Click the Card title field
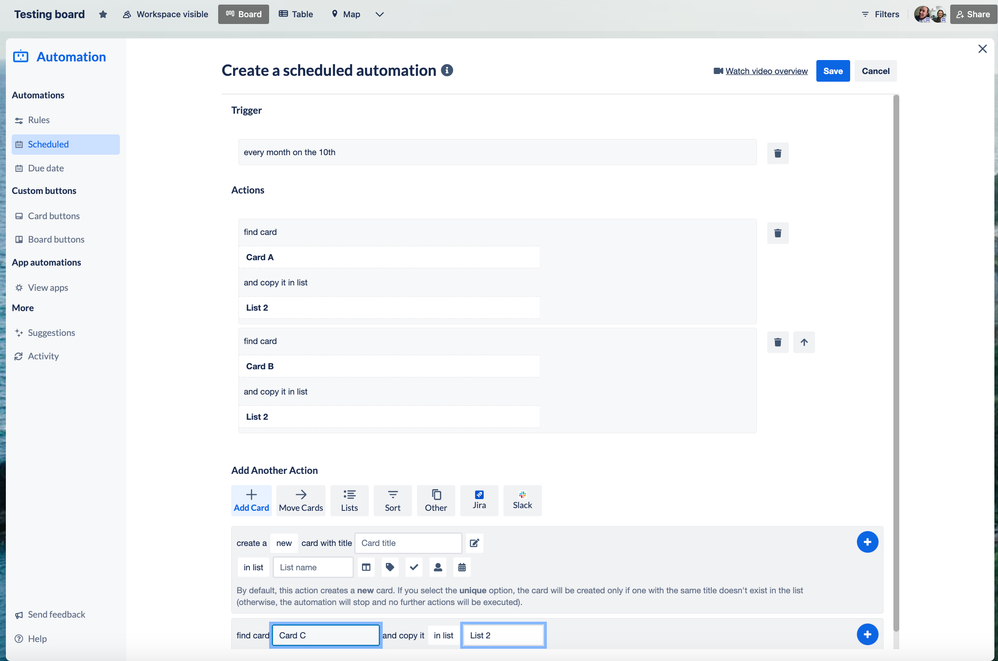This screenshot has width=998, height=661. (408, 543)
